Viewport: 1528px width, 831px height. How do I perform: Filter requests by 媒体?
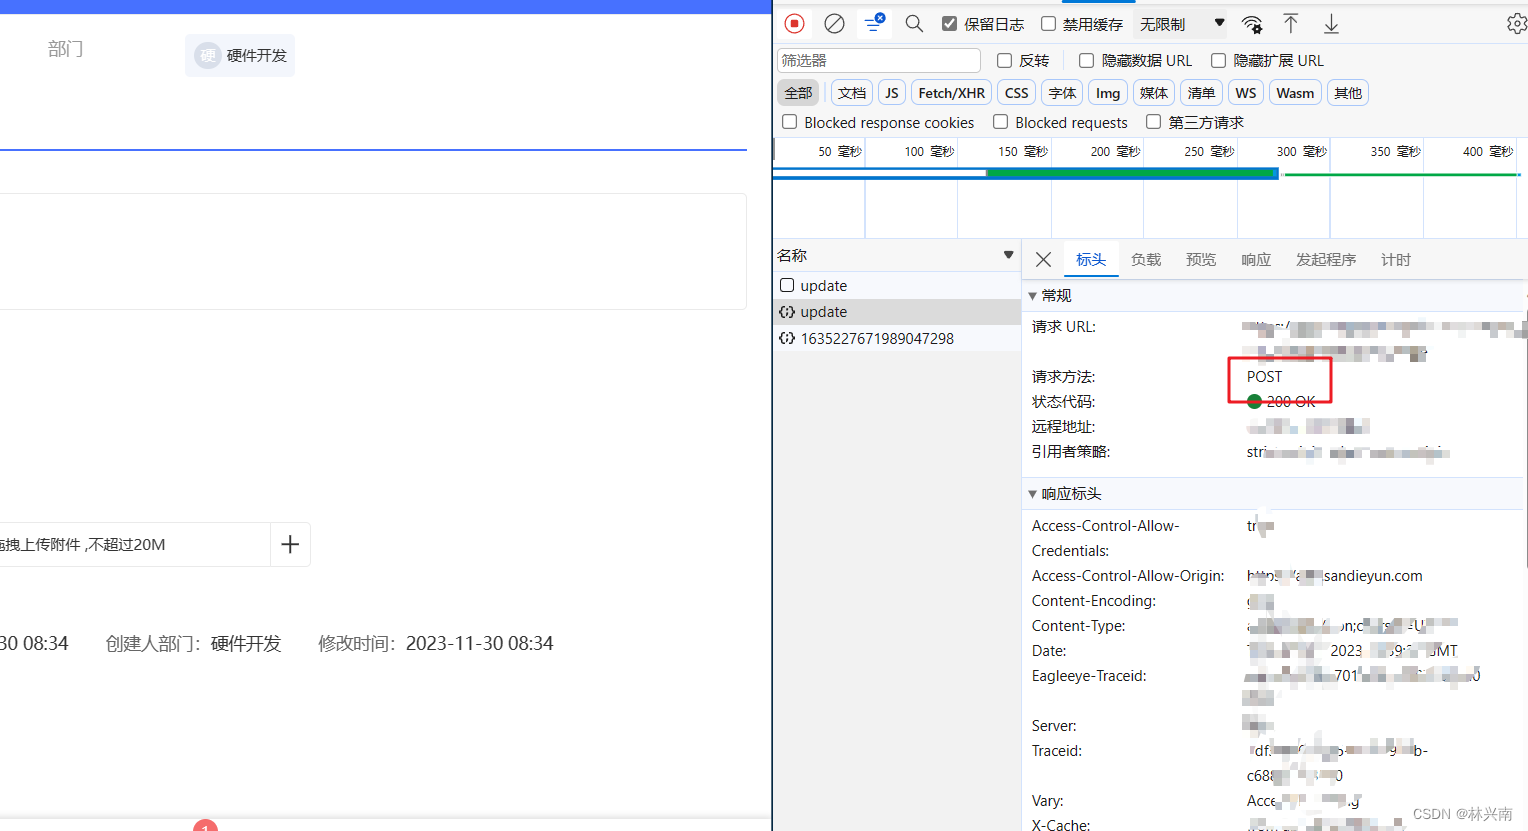[1154, 93]
